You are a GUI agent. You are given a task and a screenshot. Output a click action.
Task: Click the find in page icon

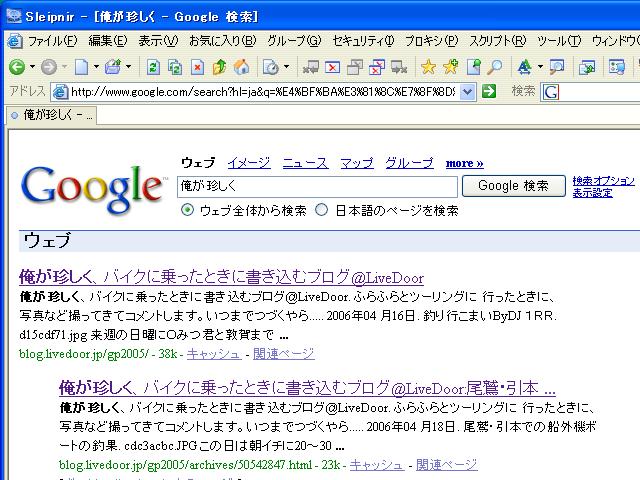[557, 67]
